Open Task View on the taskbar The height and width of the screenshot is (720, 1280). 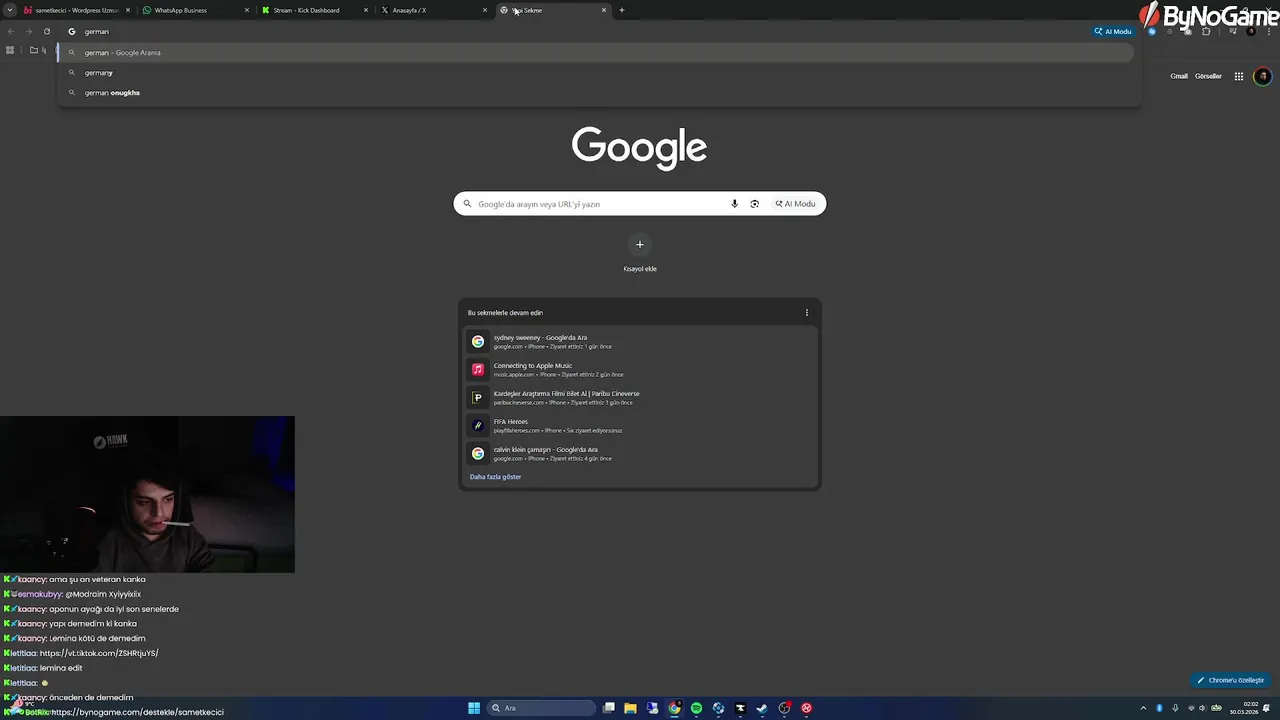(608, 708)
